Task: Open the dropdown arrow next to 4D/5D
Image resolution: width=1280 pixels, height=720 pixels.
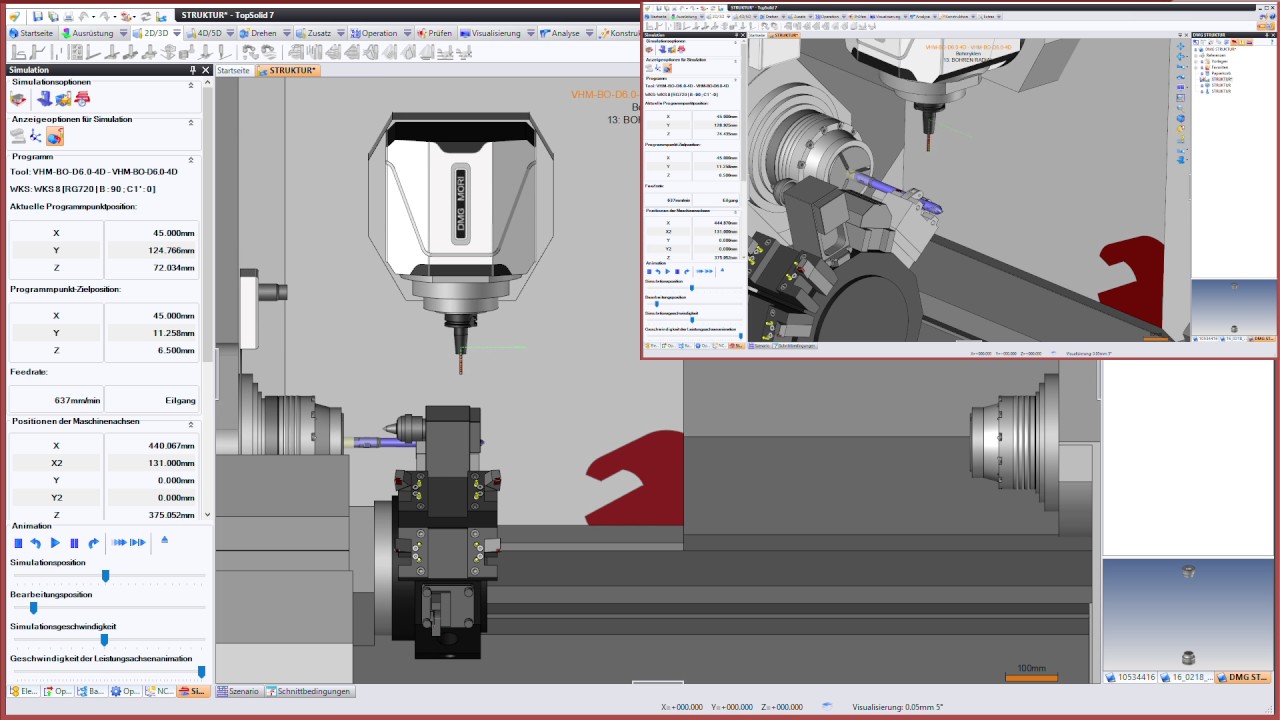Action: [x=232, y=33]
